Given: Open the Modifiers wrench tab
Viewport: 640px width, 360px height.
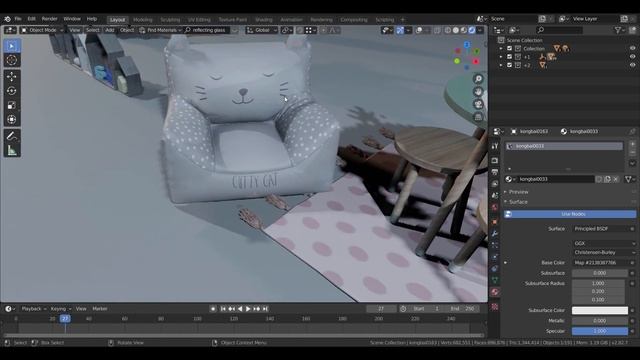Looking at the screenshot, I should click(495, 233).
